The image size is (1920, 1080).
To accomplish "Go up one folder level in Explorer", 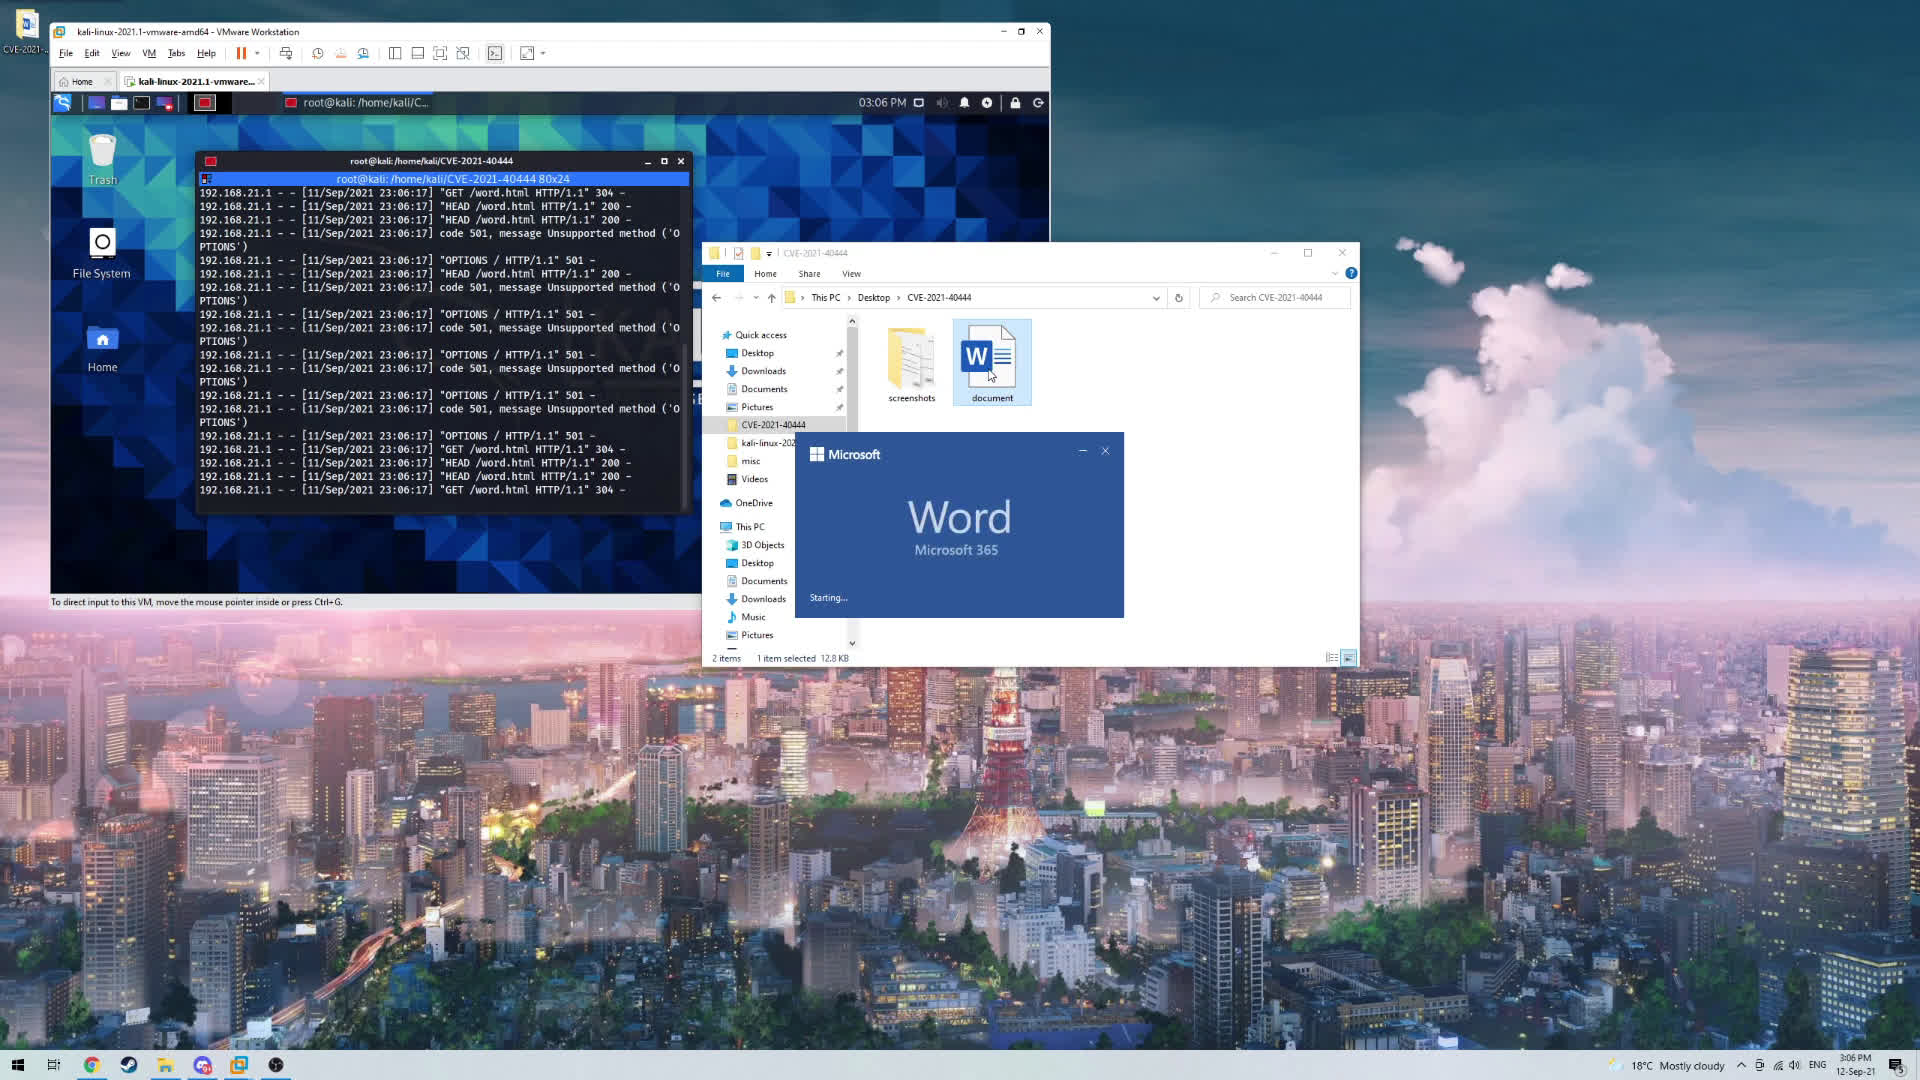I will point(771,298).
